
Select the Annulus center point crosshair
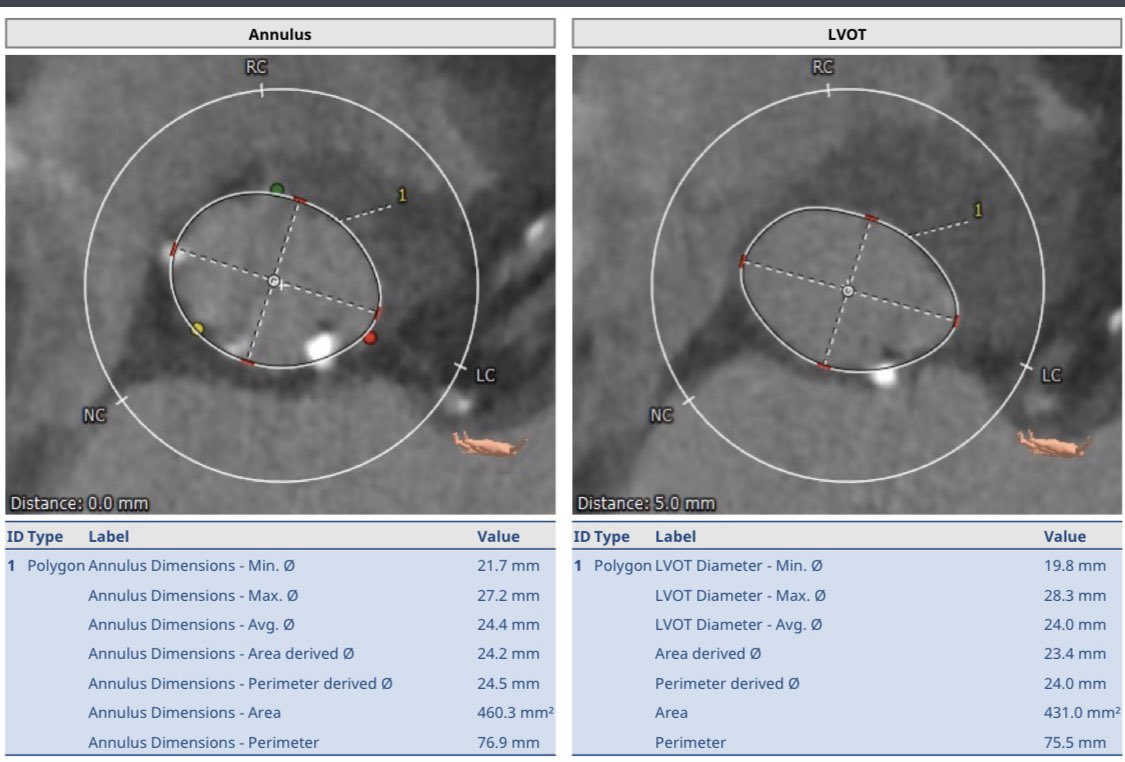(273, 281)
